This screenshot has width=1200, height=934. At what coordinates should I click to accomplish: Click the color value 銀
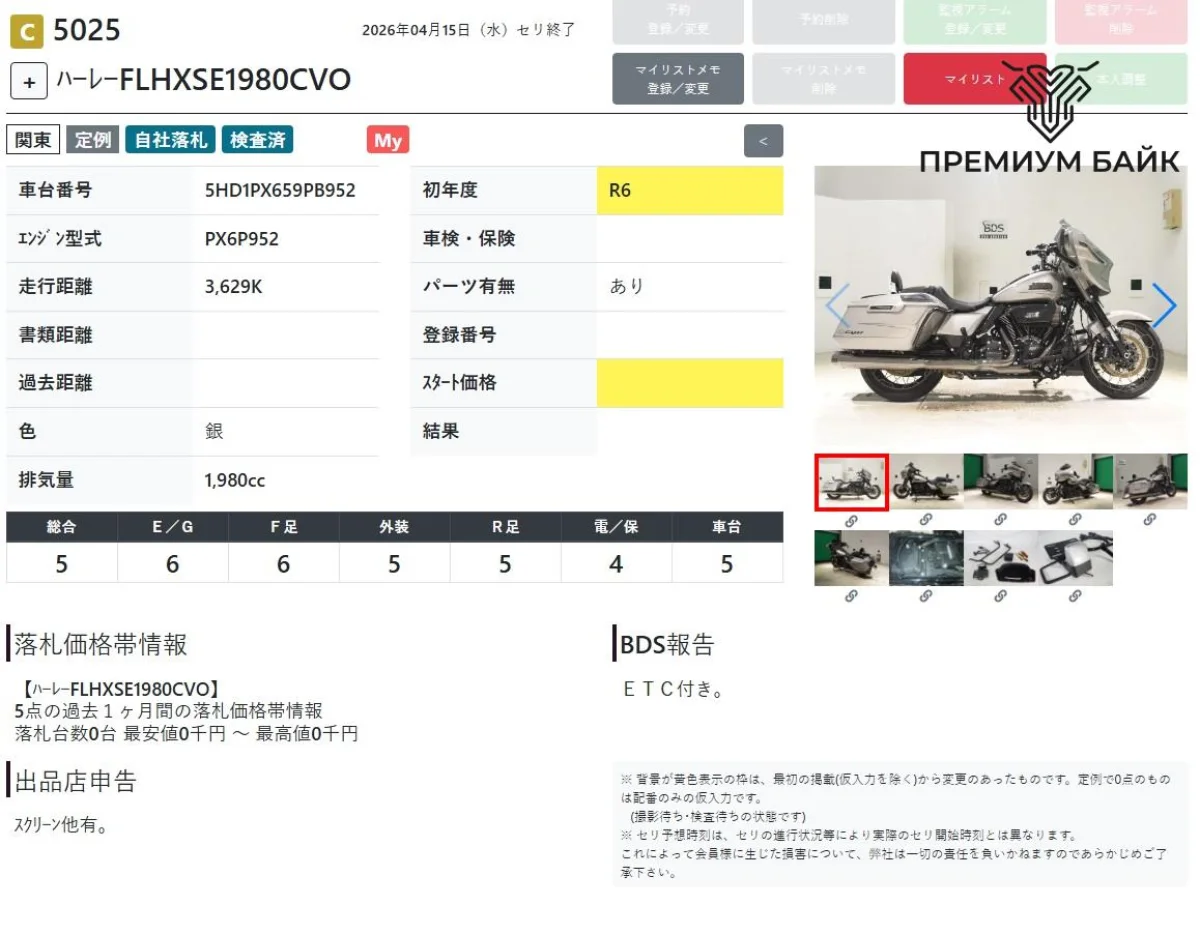pos(214,432)
